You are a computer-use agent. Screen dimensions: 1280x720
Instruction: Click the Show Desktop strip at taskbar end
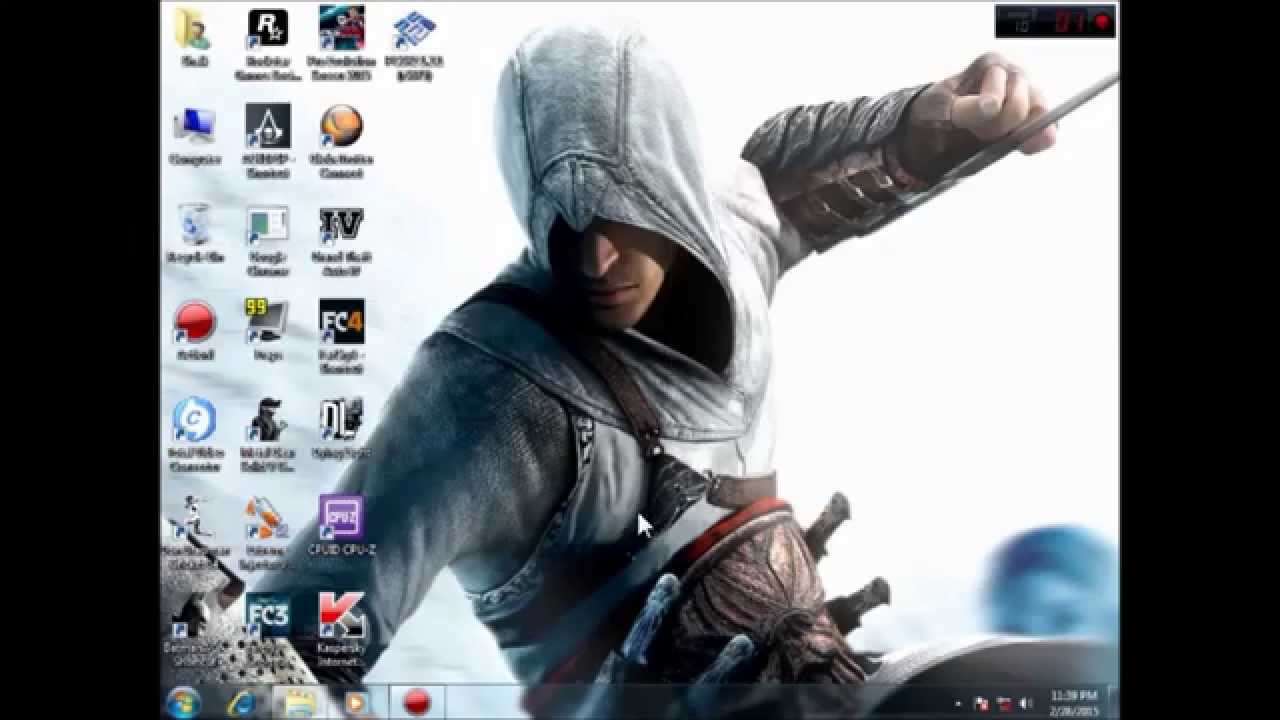1113,702
